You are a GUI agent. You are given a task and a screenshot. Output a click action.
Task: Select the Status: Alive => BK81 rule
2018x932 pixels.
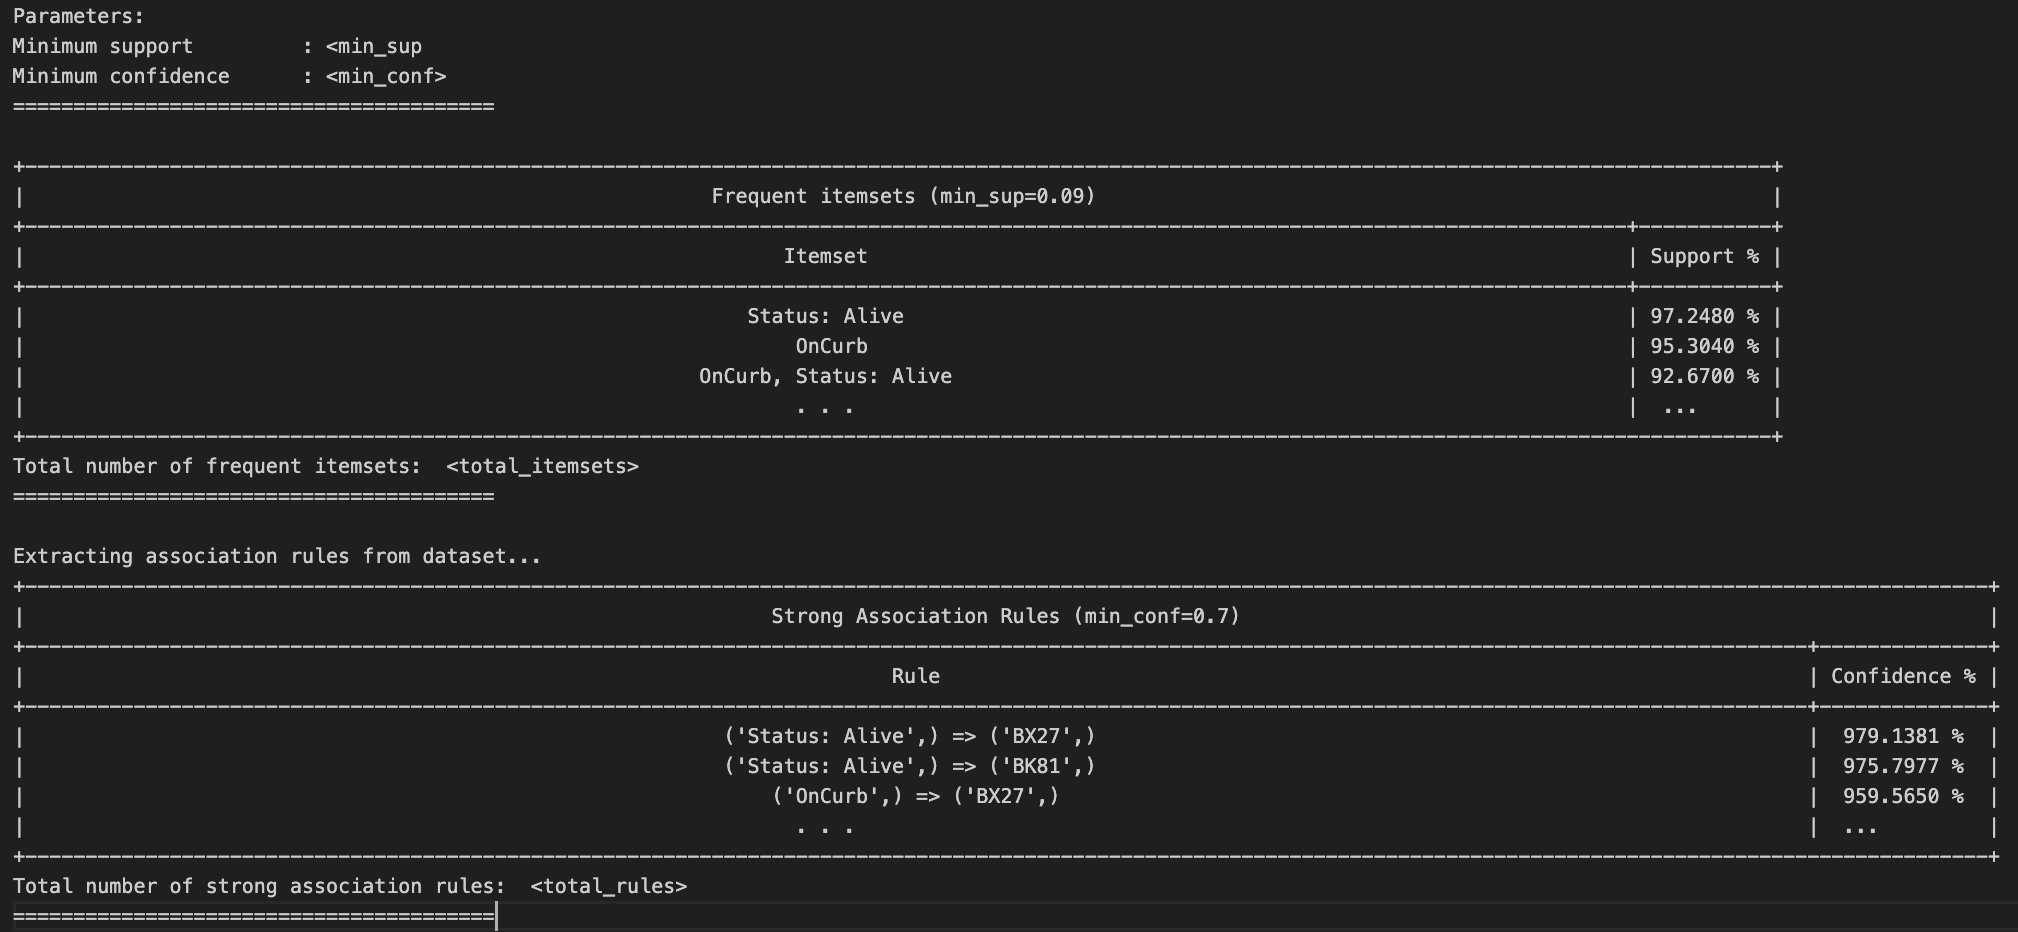pos(909,766)
